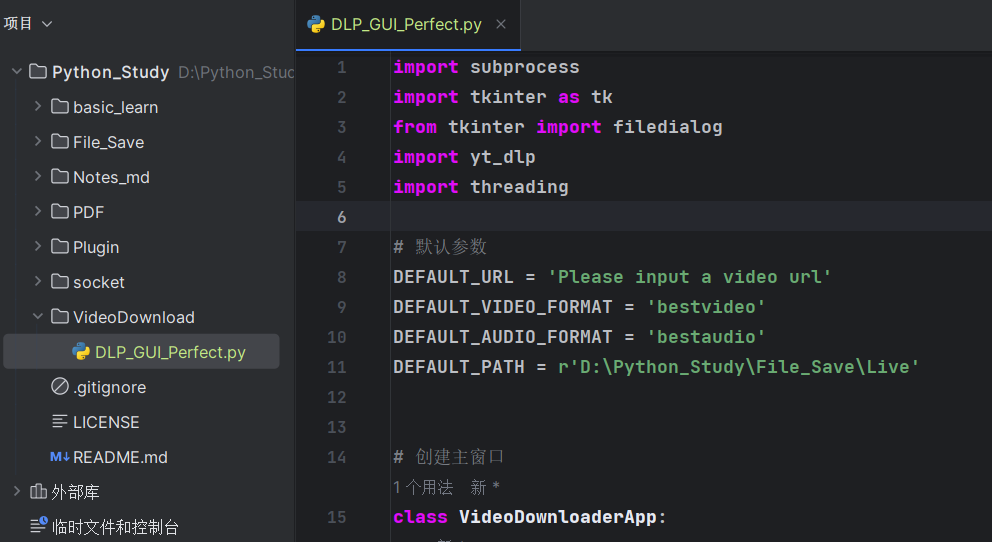Viewport: 992px width, 542px height.
Task: Click the Plugin folder icon
Action: 59,246
